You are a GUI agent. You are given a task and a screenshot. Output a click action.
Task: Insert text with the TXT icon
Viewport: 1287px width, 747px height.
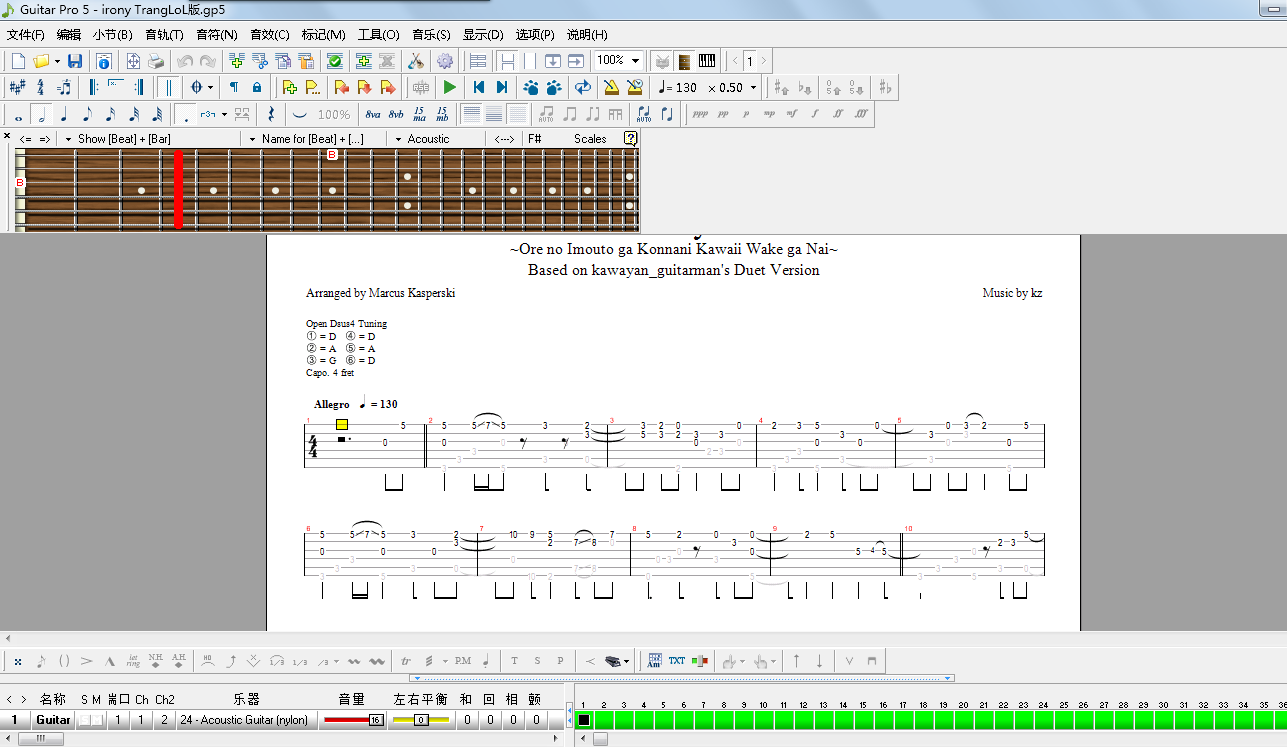677,661
